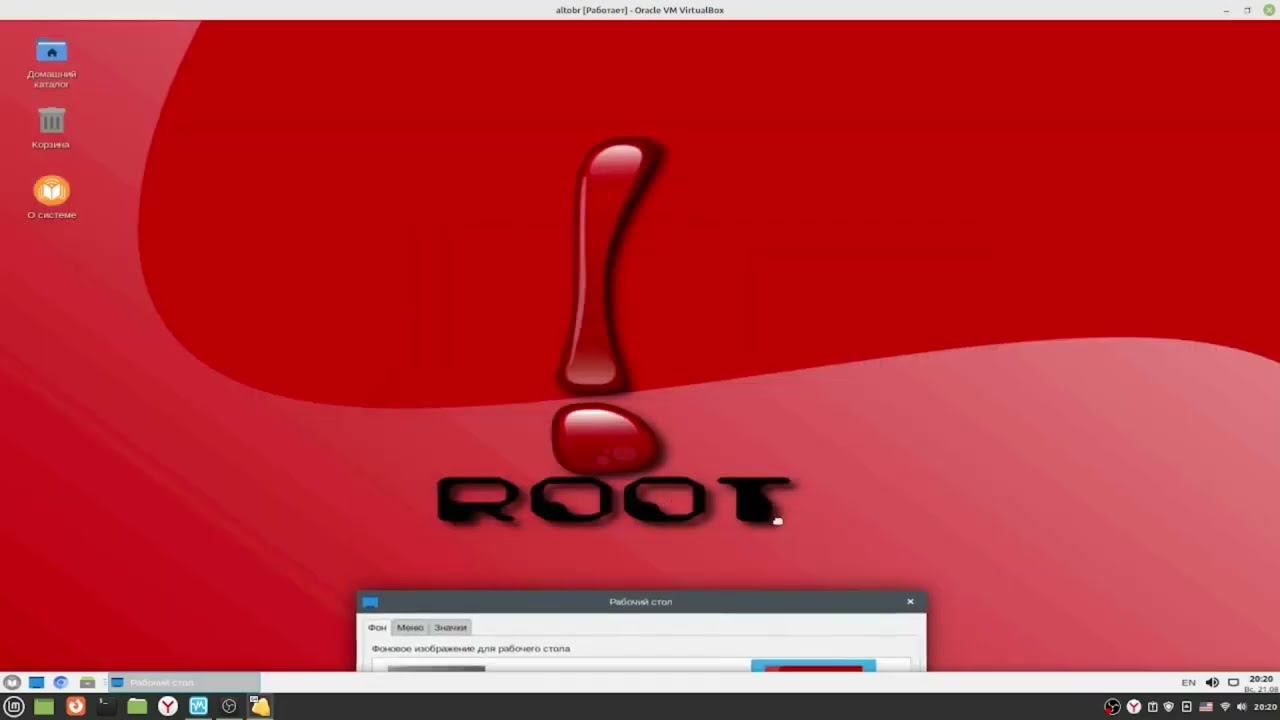Open the guest panel clock and date
Screen dimensions: 1280x720
1261,684
